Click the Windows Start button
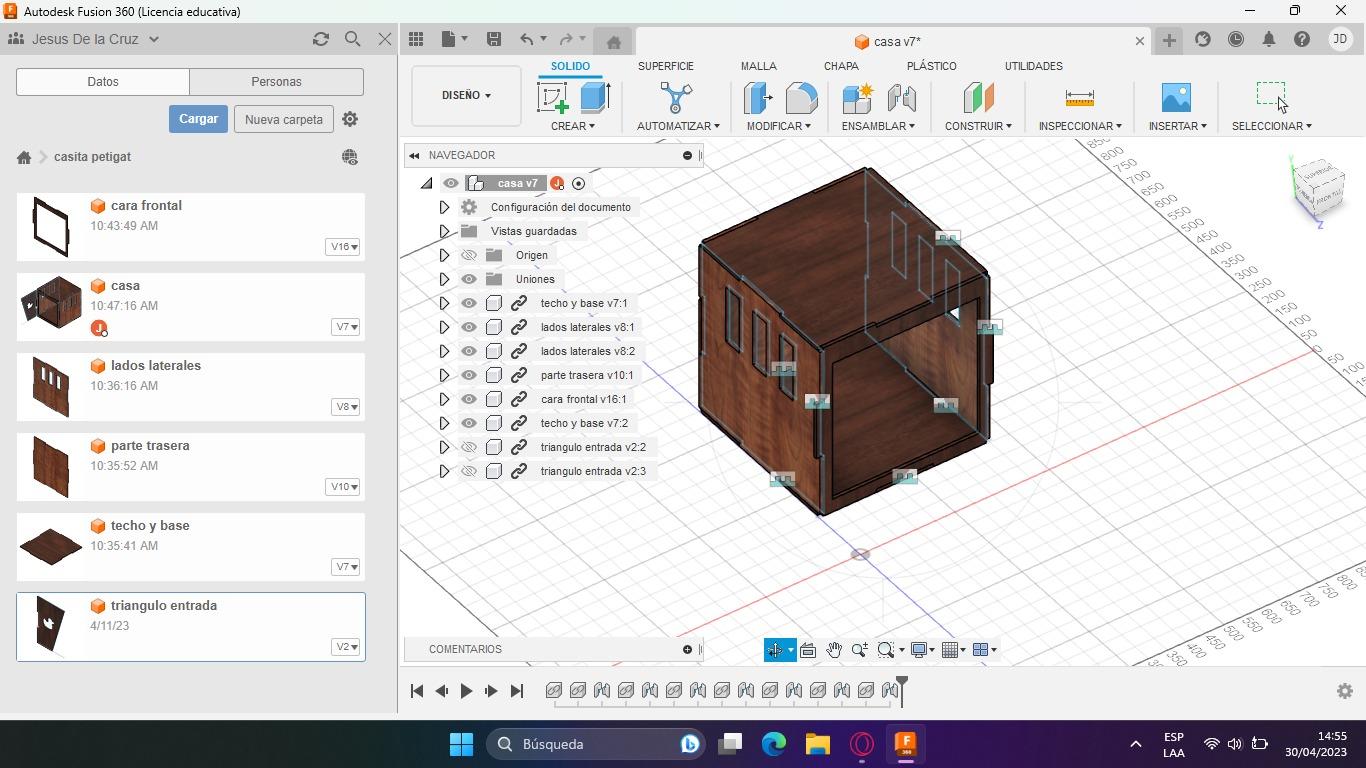1366x768 pixels. pos(461,744)
